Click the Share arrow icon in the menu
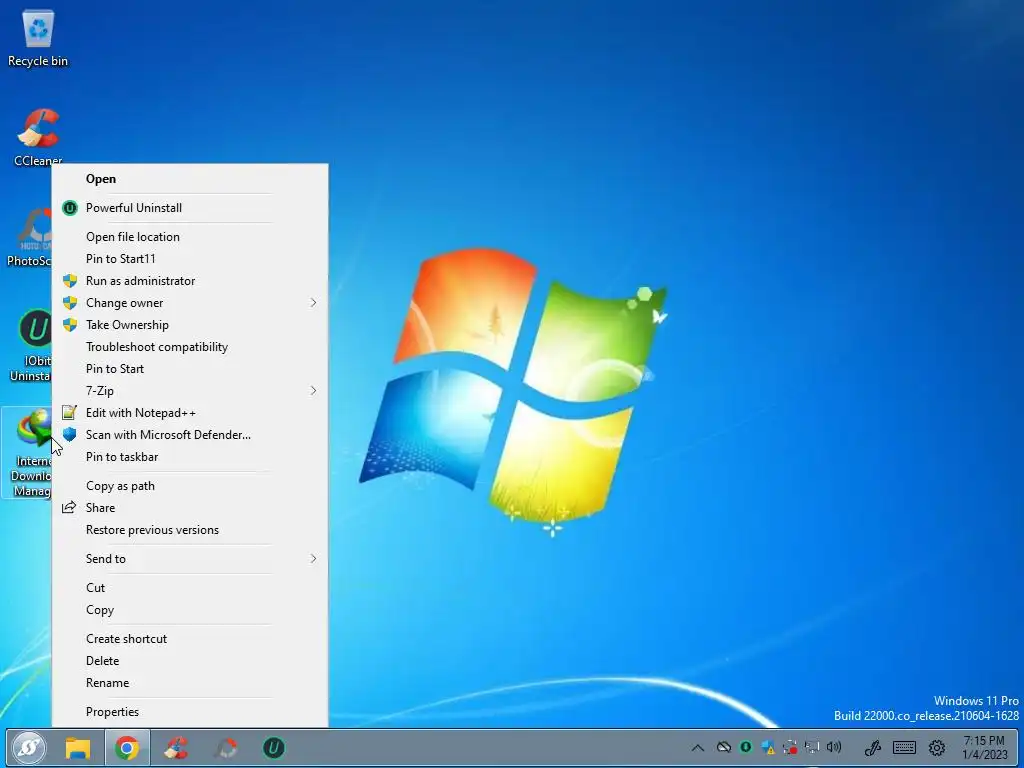The height and width of the screenshot is (768, 1024). coord(69,507)
